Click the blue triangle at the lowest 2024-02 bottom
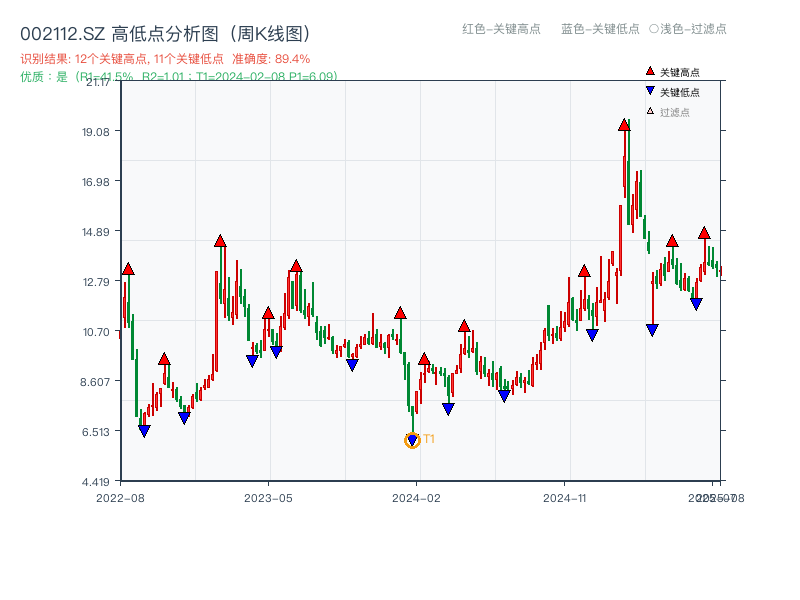 (x=411, y=438)
